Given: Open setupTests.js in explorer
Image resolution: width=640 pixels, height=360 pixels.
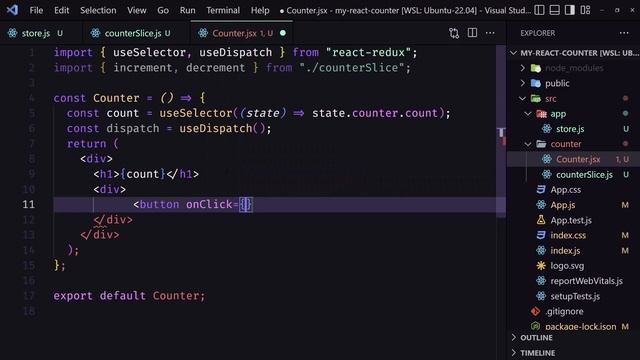Looking at the screenshot, I should [x=575, y=296].
